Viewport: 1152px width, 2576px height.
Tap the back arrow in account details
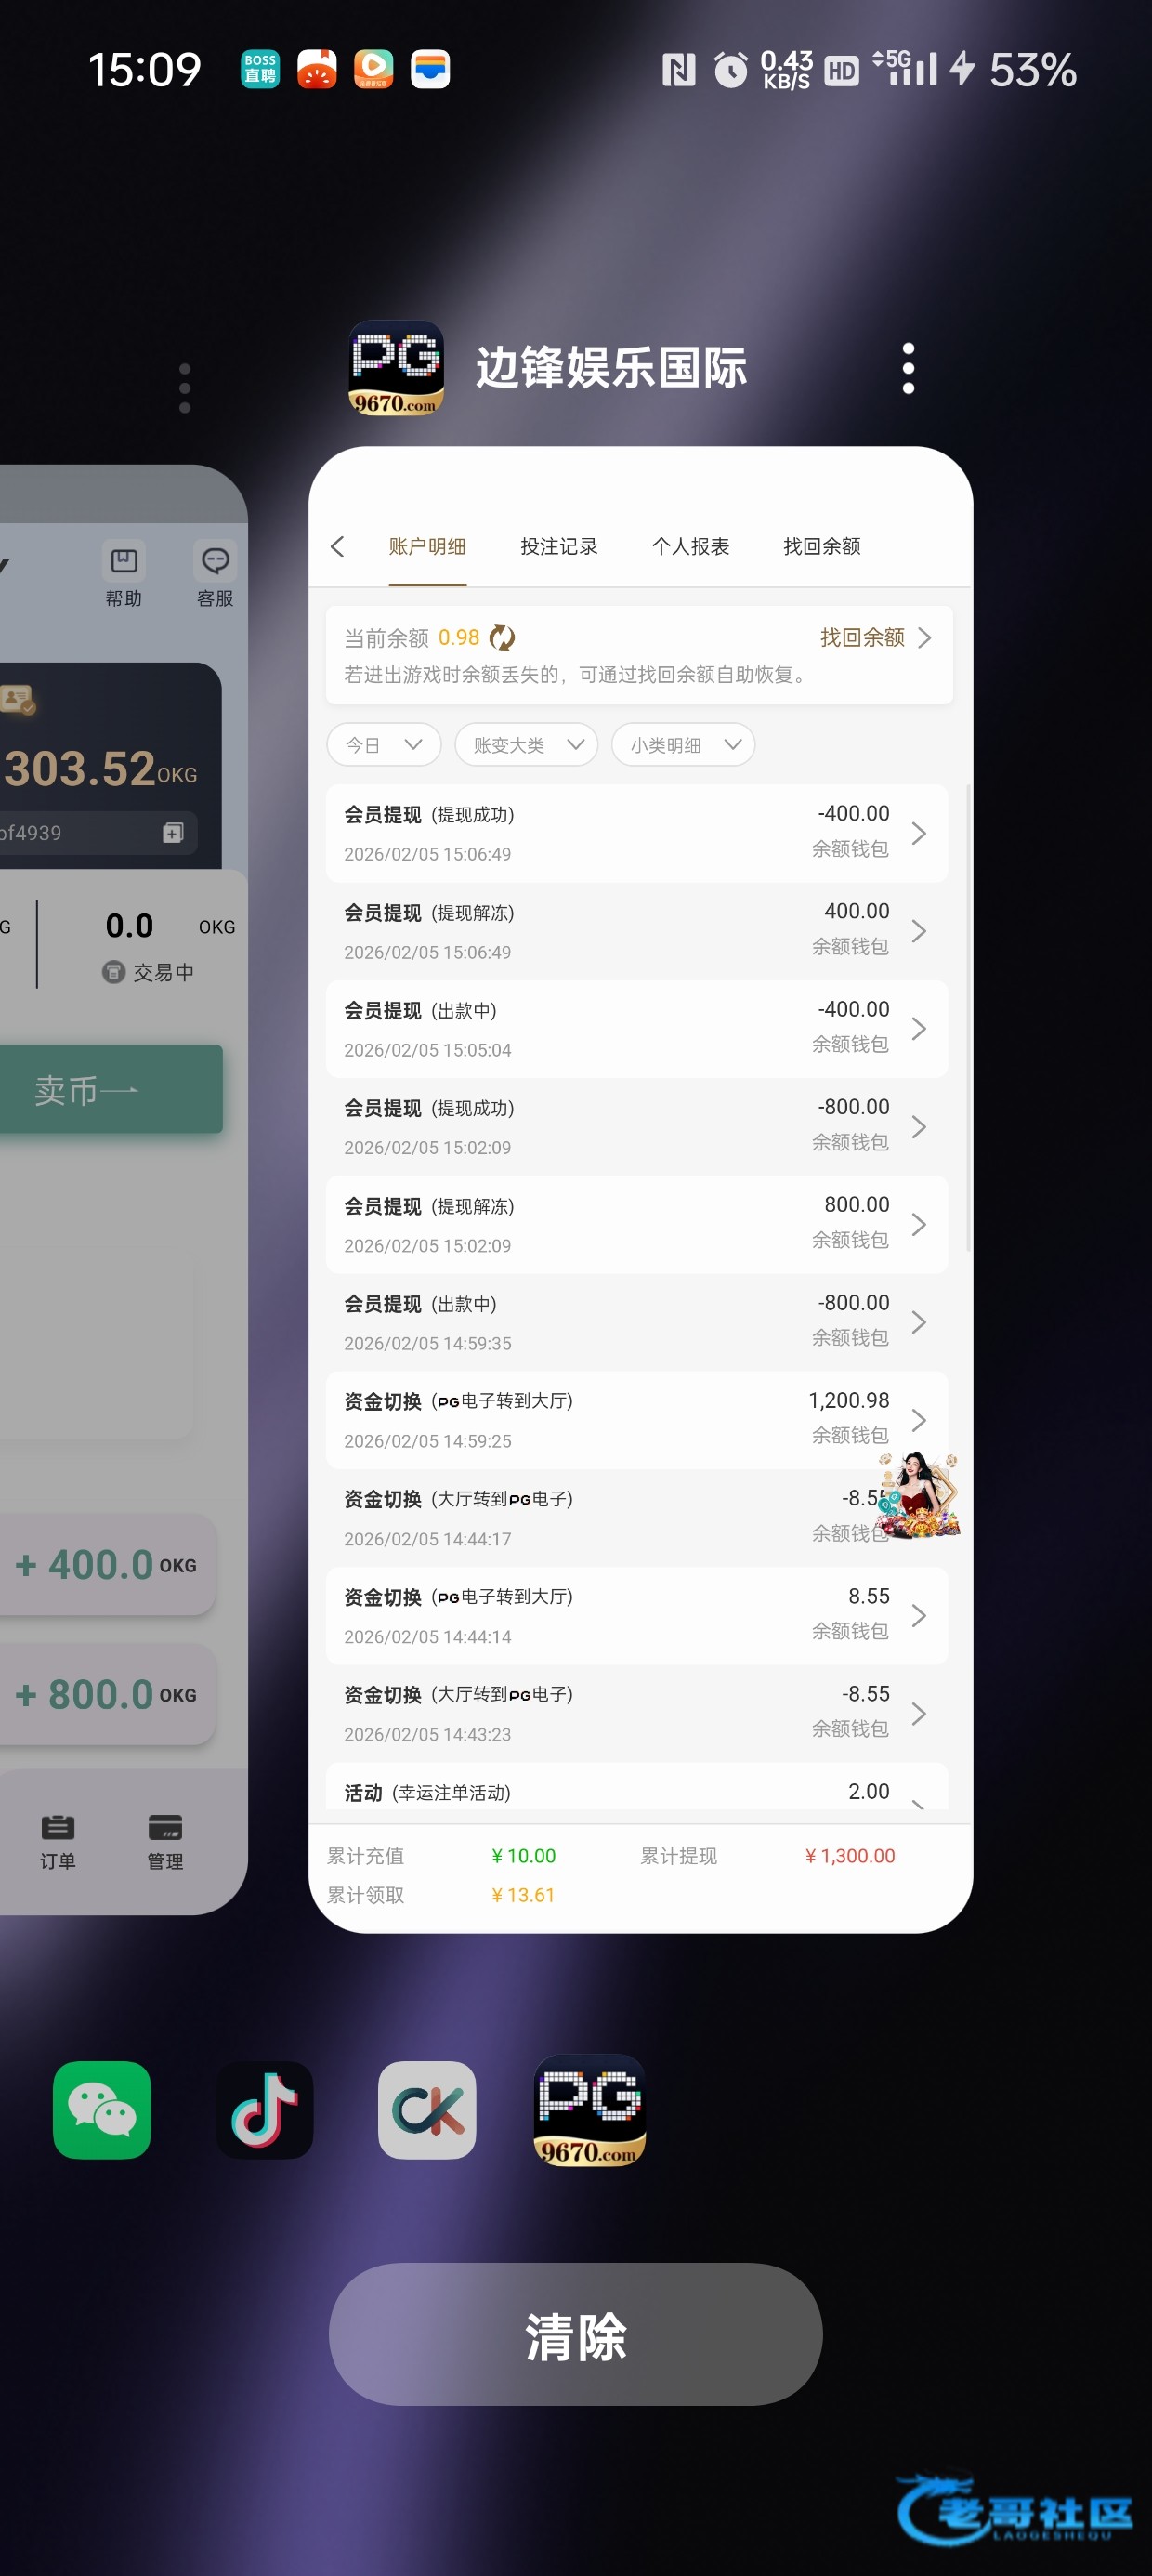click(x=338, y=546)
